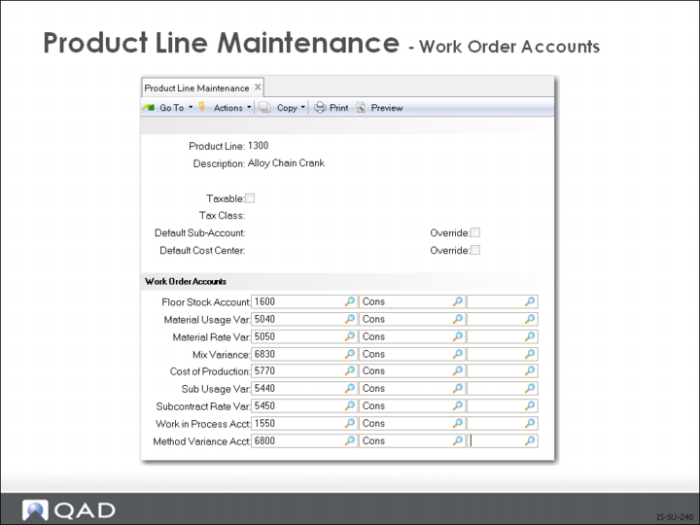Open lookup for Material Rate Var Cons field
The width and height of the screenshot is (700, 525).
[458, 336]
